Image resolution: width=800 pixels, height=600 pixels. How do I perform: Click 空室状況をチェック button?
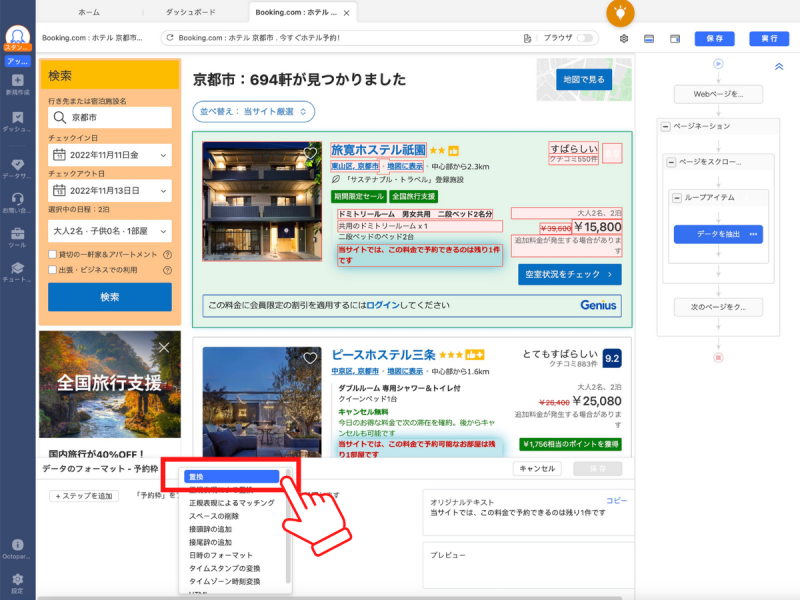pyautogui.click(x=569, y=274)
